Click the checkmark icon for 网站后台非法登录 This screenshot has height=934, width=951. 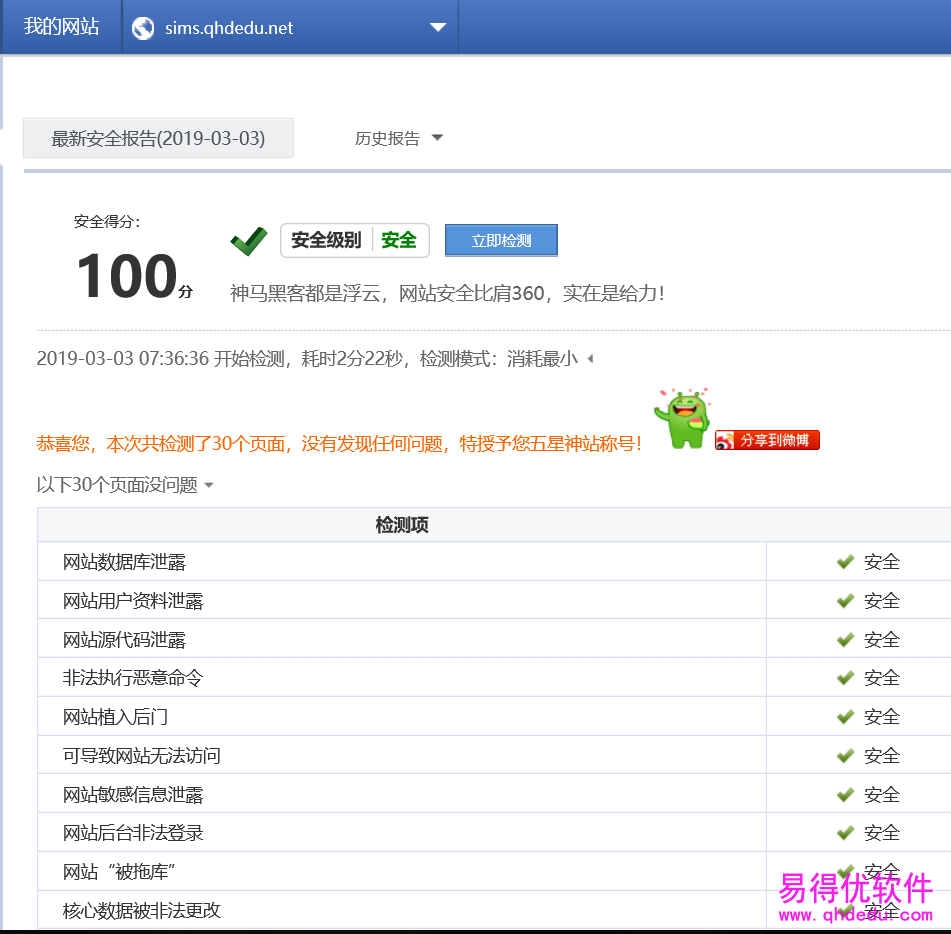pyautogui.click(x=845, y=833)
